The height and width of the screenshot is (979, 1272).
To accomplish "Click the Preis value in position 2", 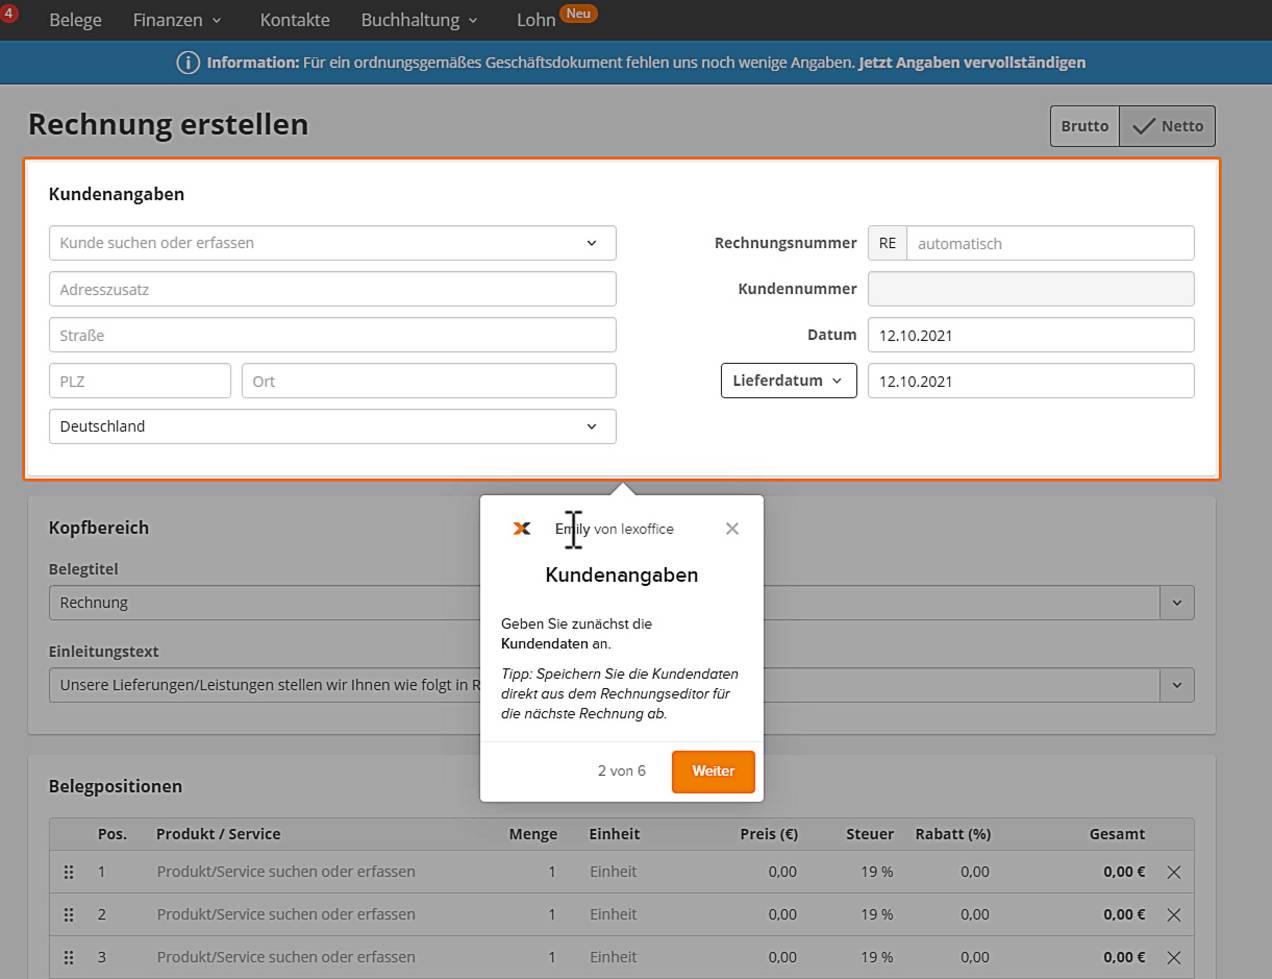I will [x=783, y=915].
